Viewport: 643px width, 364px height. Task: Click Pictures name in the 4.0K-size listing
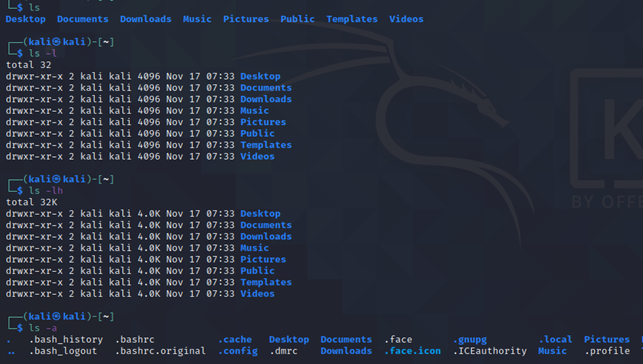(263, 259)
